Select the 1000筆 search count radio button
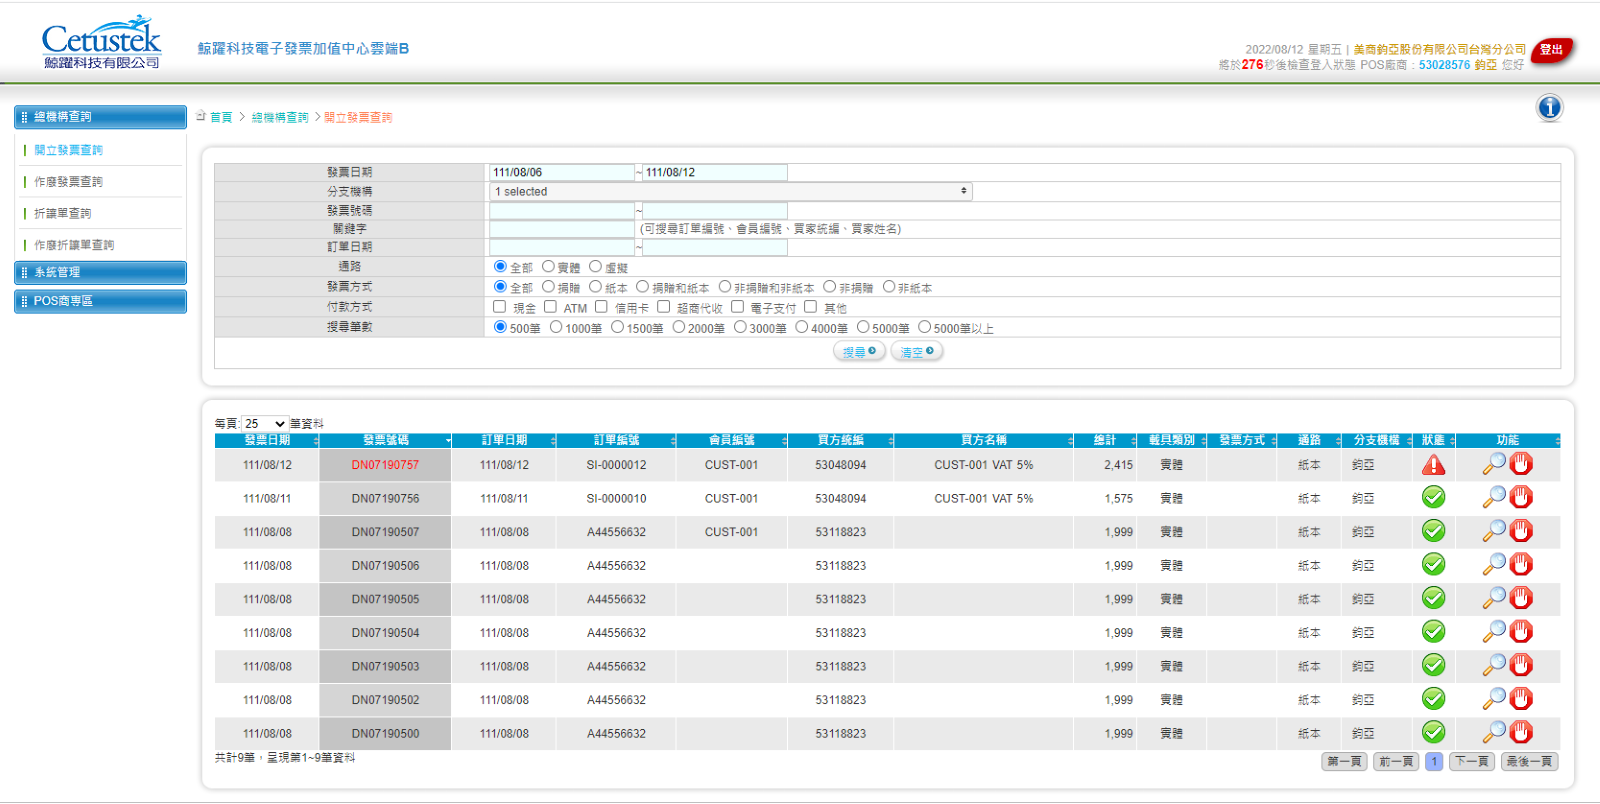 pos(556,327)
